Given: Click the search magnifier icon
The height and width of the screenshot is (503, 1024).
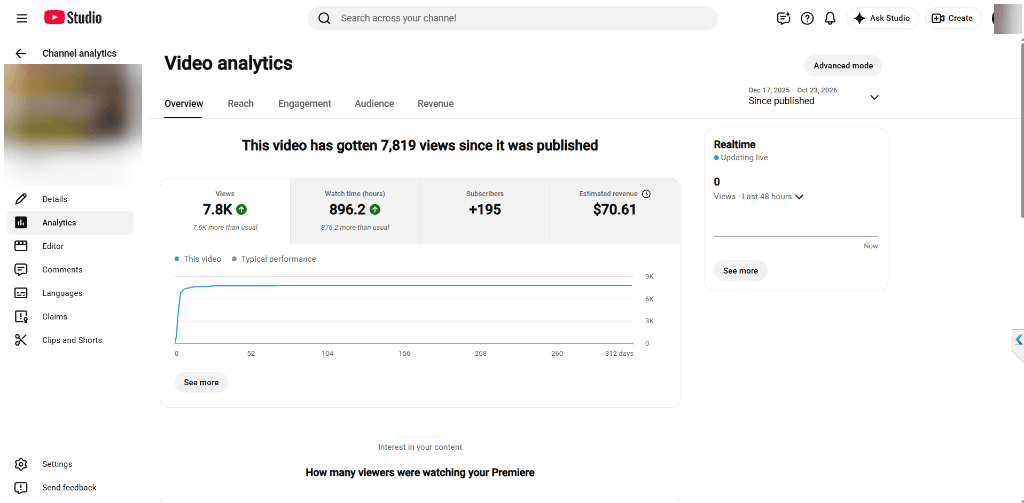Looking at the screenshot, I should click(x=324, y=18).
